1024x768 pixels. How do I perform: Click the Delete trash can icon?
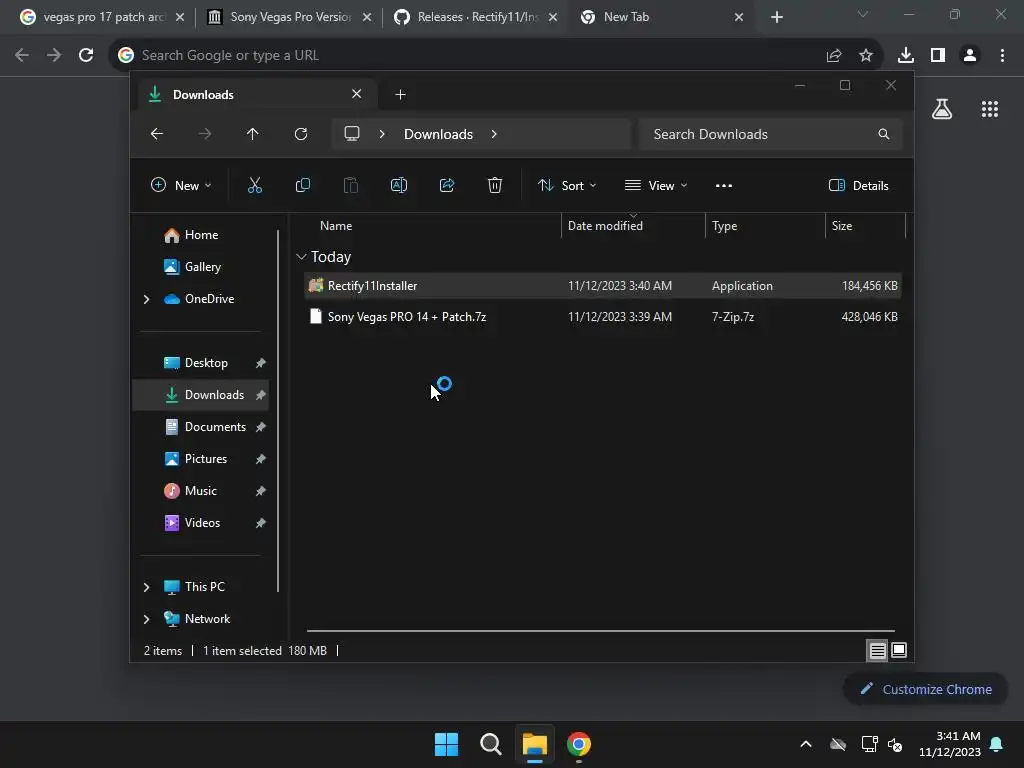tap(495, 185)
